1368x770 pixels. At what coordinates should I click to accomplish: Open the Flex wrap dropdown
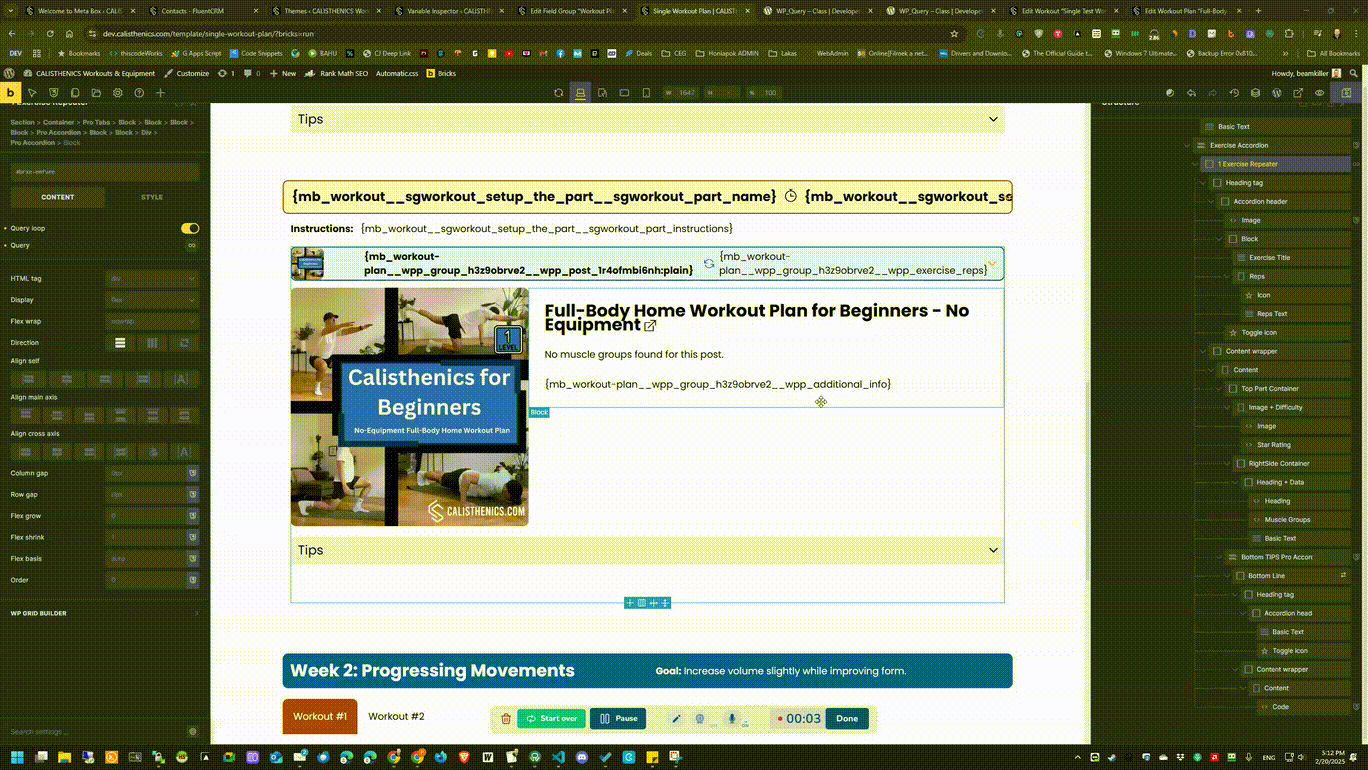[152, 321]
